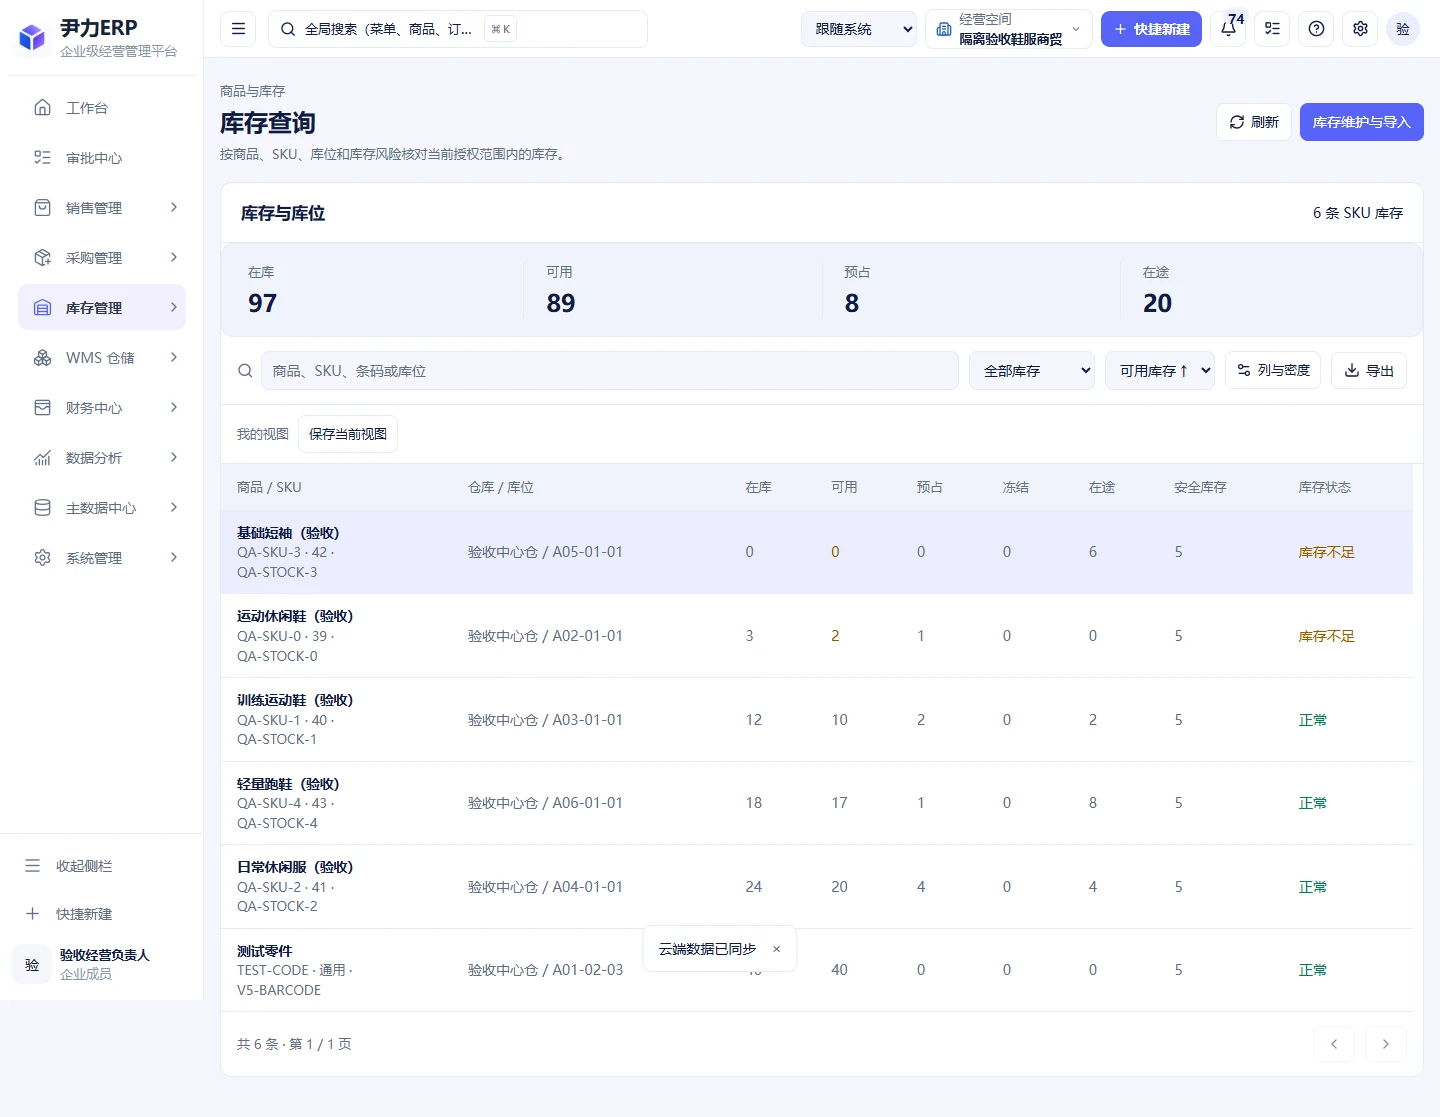Open the 经营空间 workspace selector
Viewport: 1440px width, 1117px height.
tap(1009, 29)
